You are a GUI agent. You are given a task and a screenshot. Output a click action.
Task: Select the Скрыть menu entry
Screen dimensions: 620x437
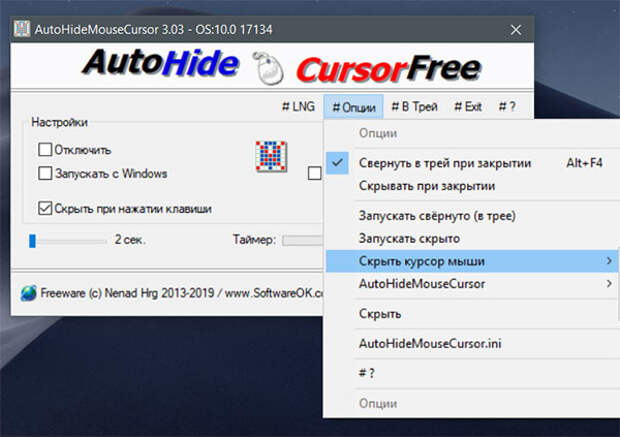coord(472,314)
